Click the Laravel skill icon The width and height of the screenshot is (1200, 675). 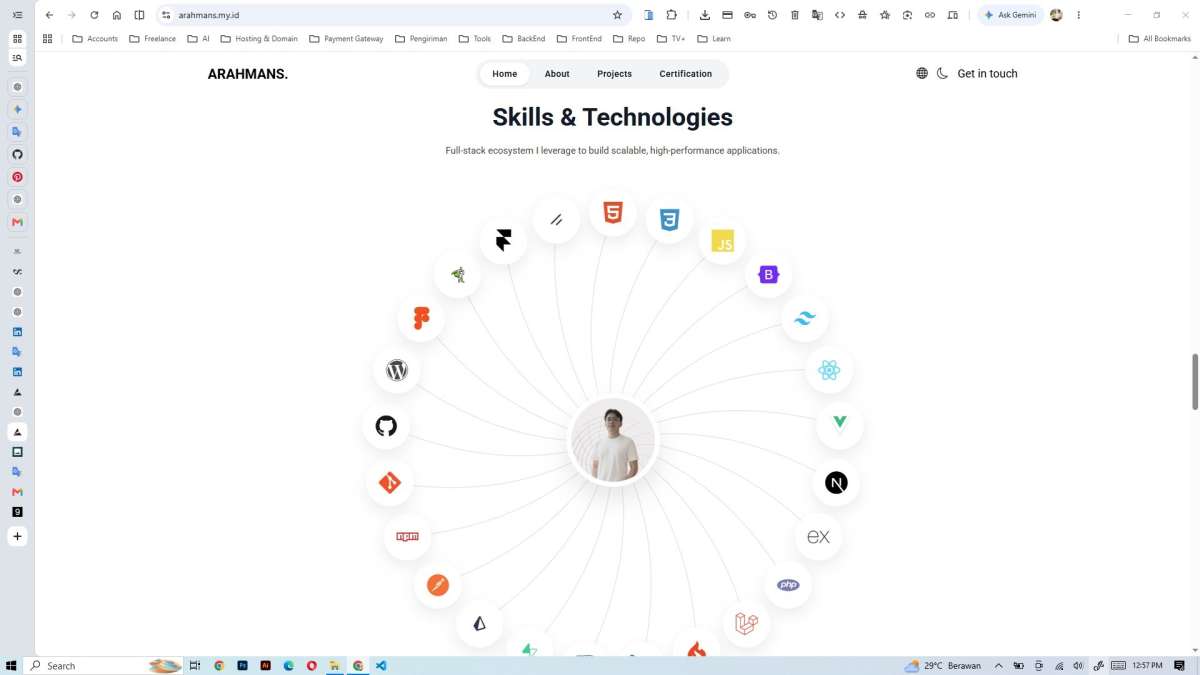[x=746, y=624]
